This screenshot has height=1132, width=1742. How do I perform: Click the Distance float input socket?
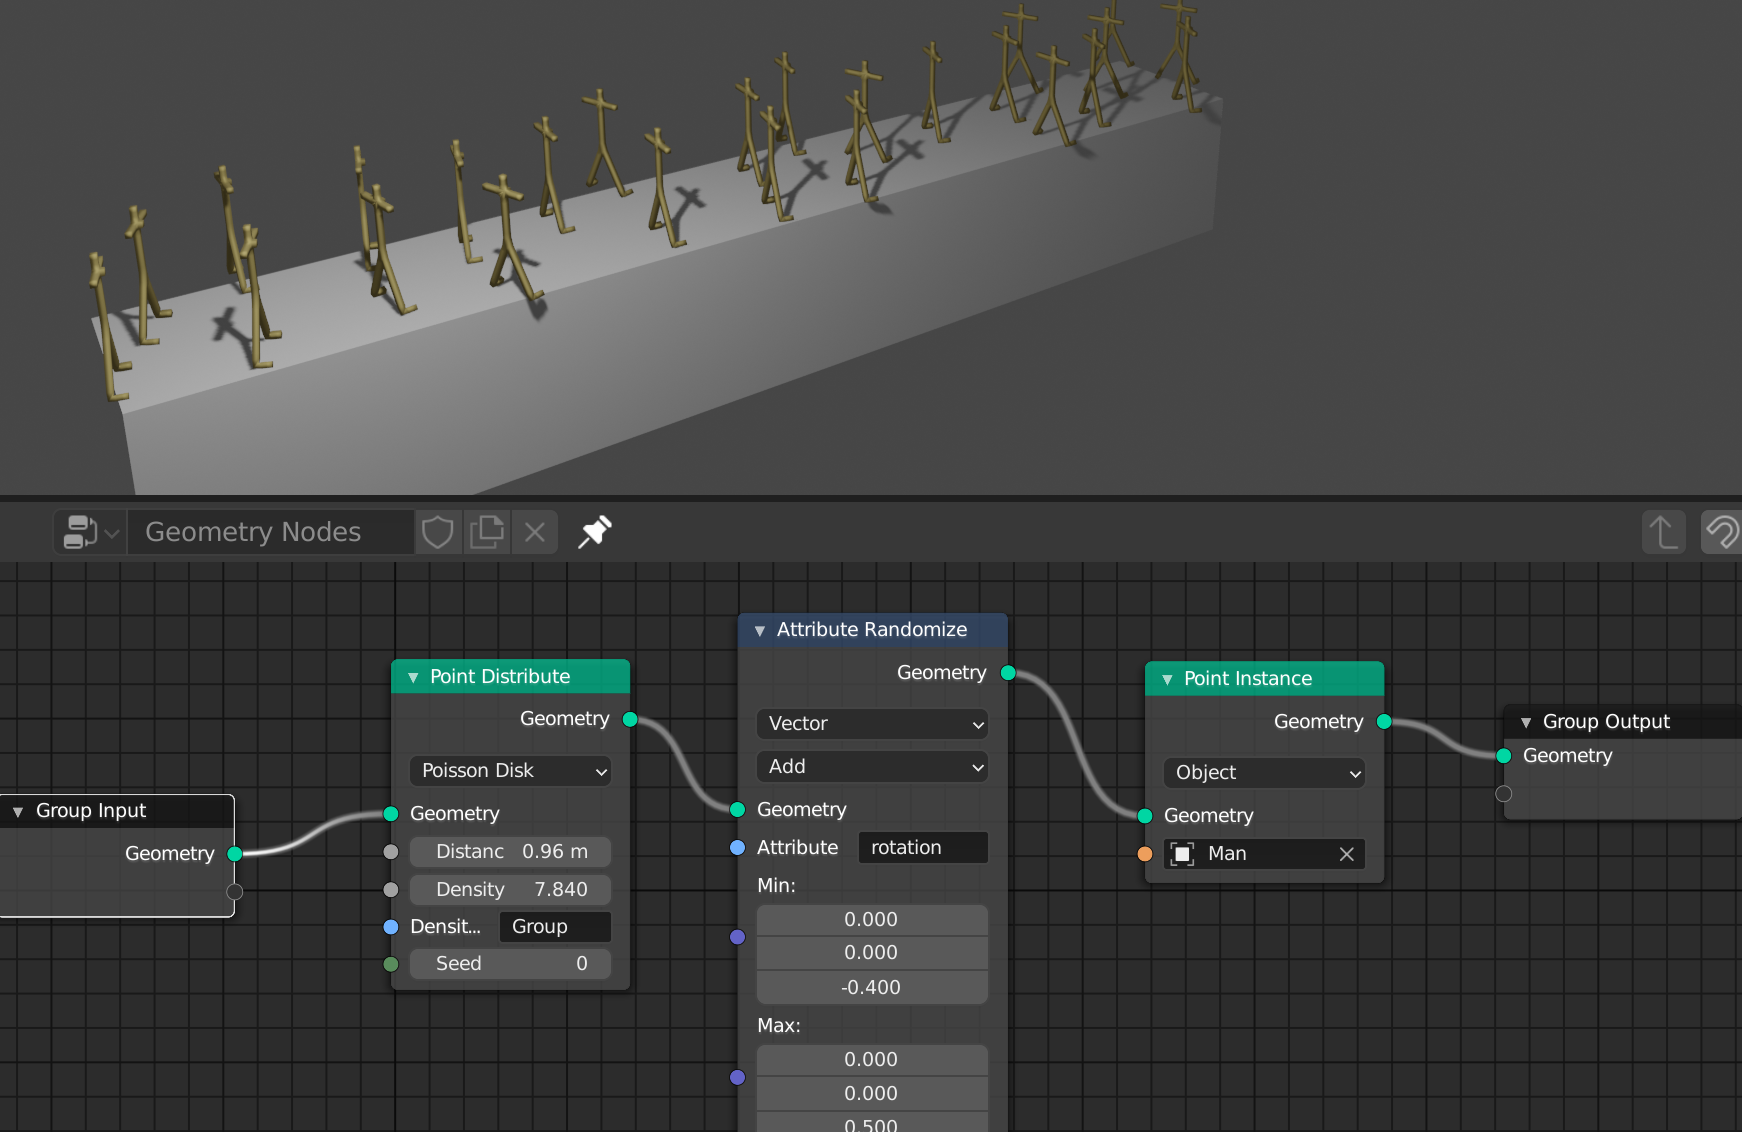tap(391, 852)
